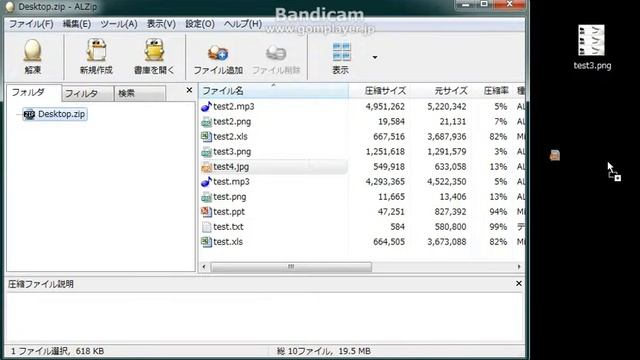Click the 99% compression ratio value
This screenshot has width=640, height=360.
click(x=498, y=227)
